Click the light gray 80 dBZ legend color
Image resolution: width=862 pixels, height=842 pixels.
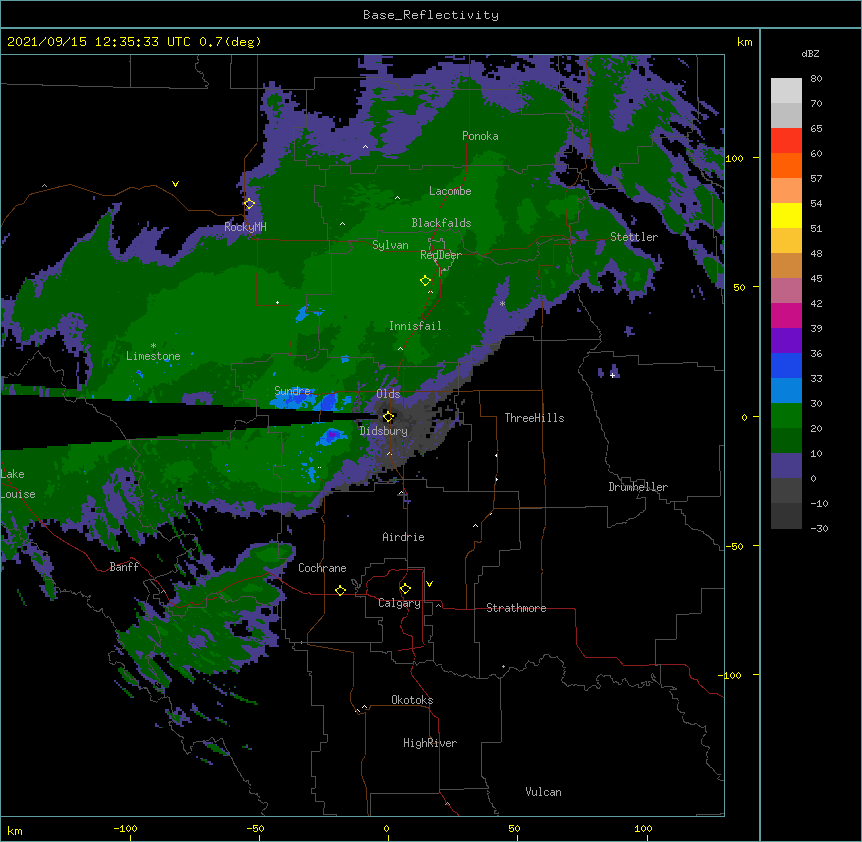786,91
